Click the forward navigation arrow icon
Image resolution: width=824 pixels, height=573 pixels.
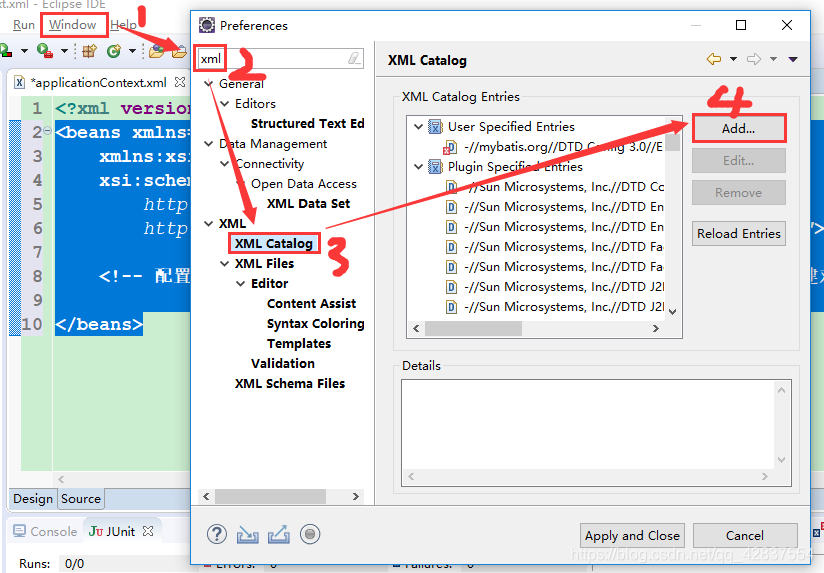754,59
